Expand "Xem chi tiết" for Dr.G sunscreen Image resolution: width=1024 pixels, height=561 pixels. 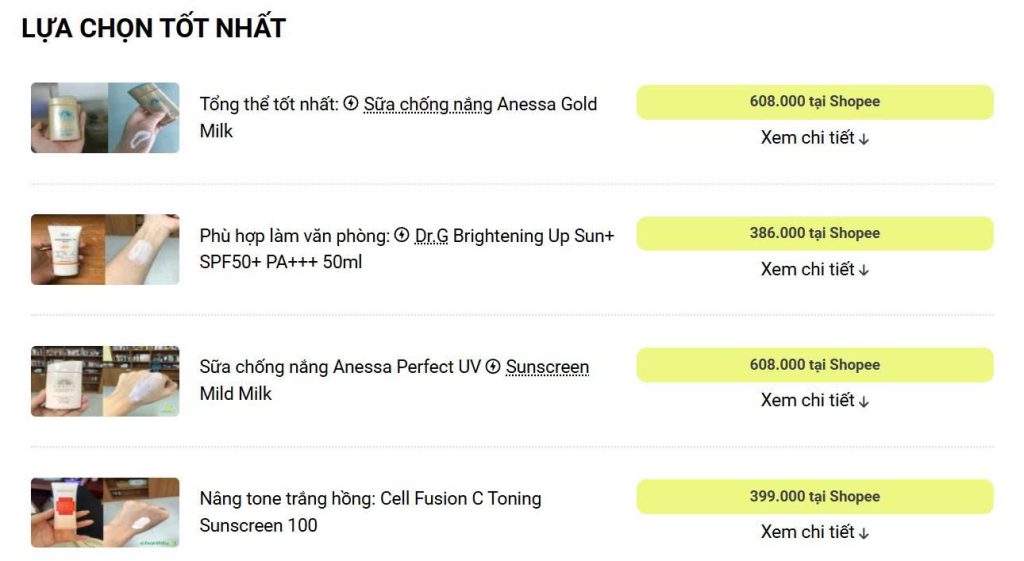tap(815, 269)
